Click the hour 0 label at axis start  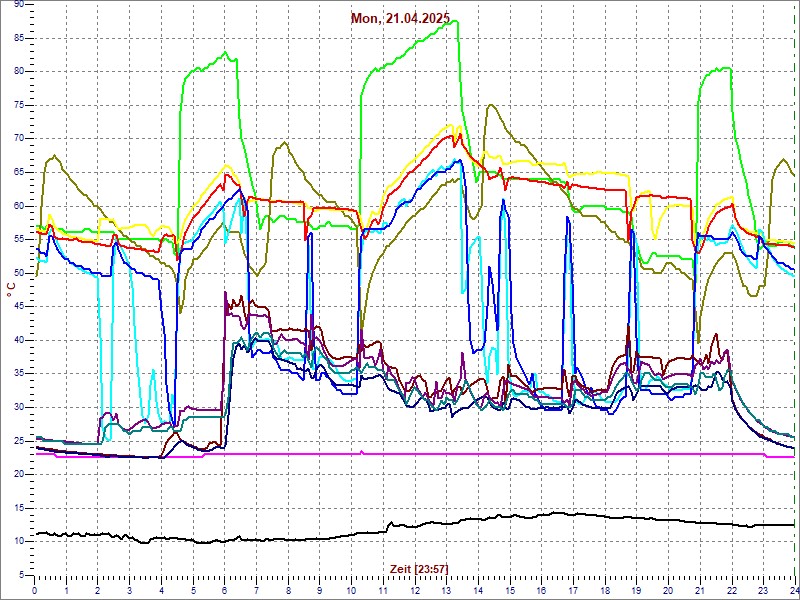click(35, 591)
